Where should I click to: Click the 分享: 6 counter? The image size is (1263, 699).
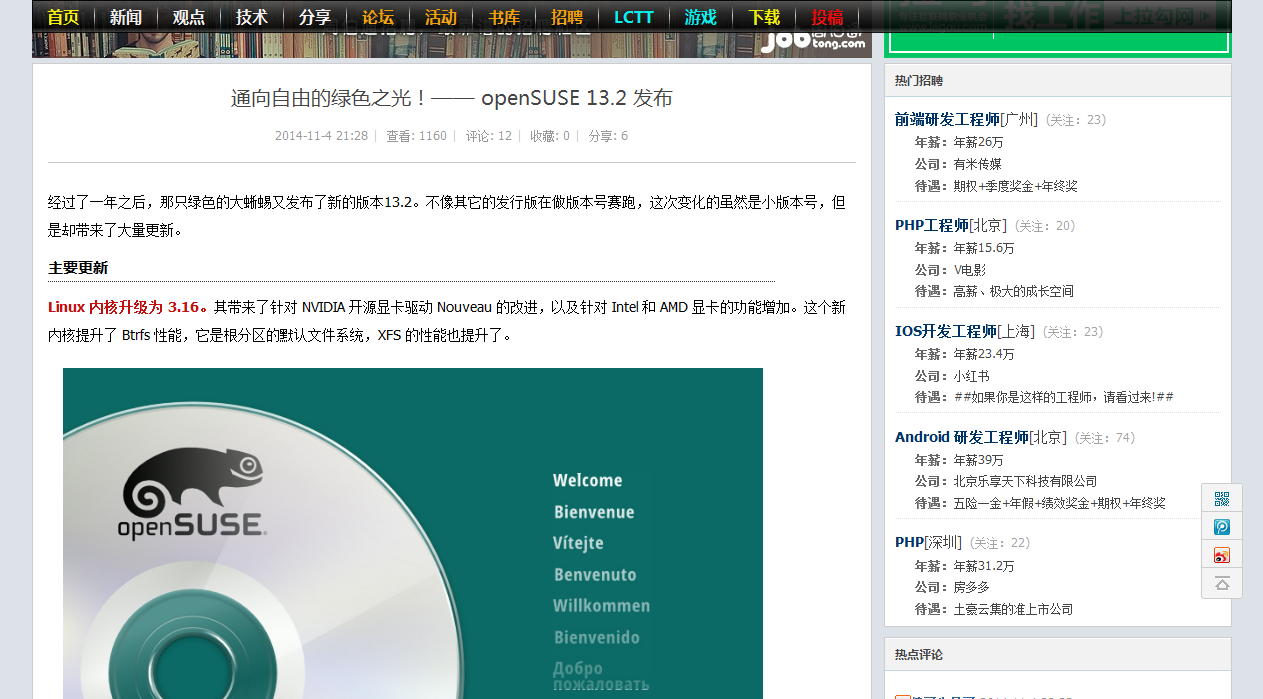point(608,136)
